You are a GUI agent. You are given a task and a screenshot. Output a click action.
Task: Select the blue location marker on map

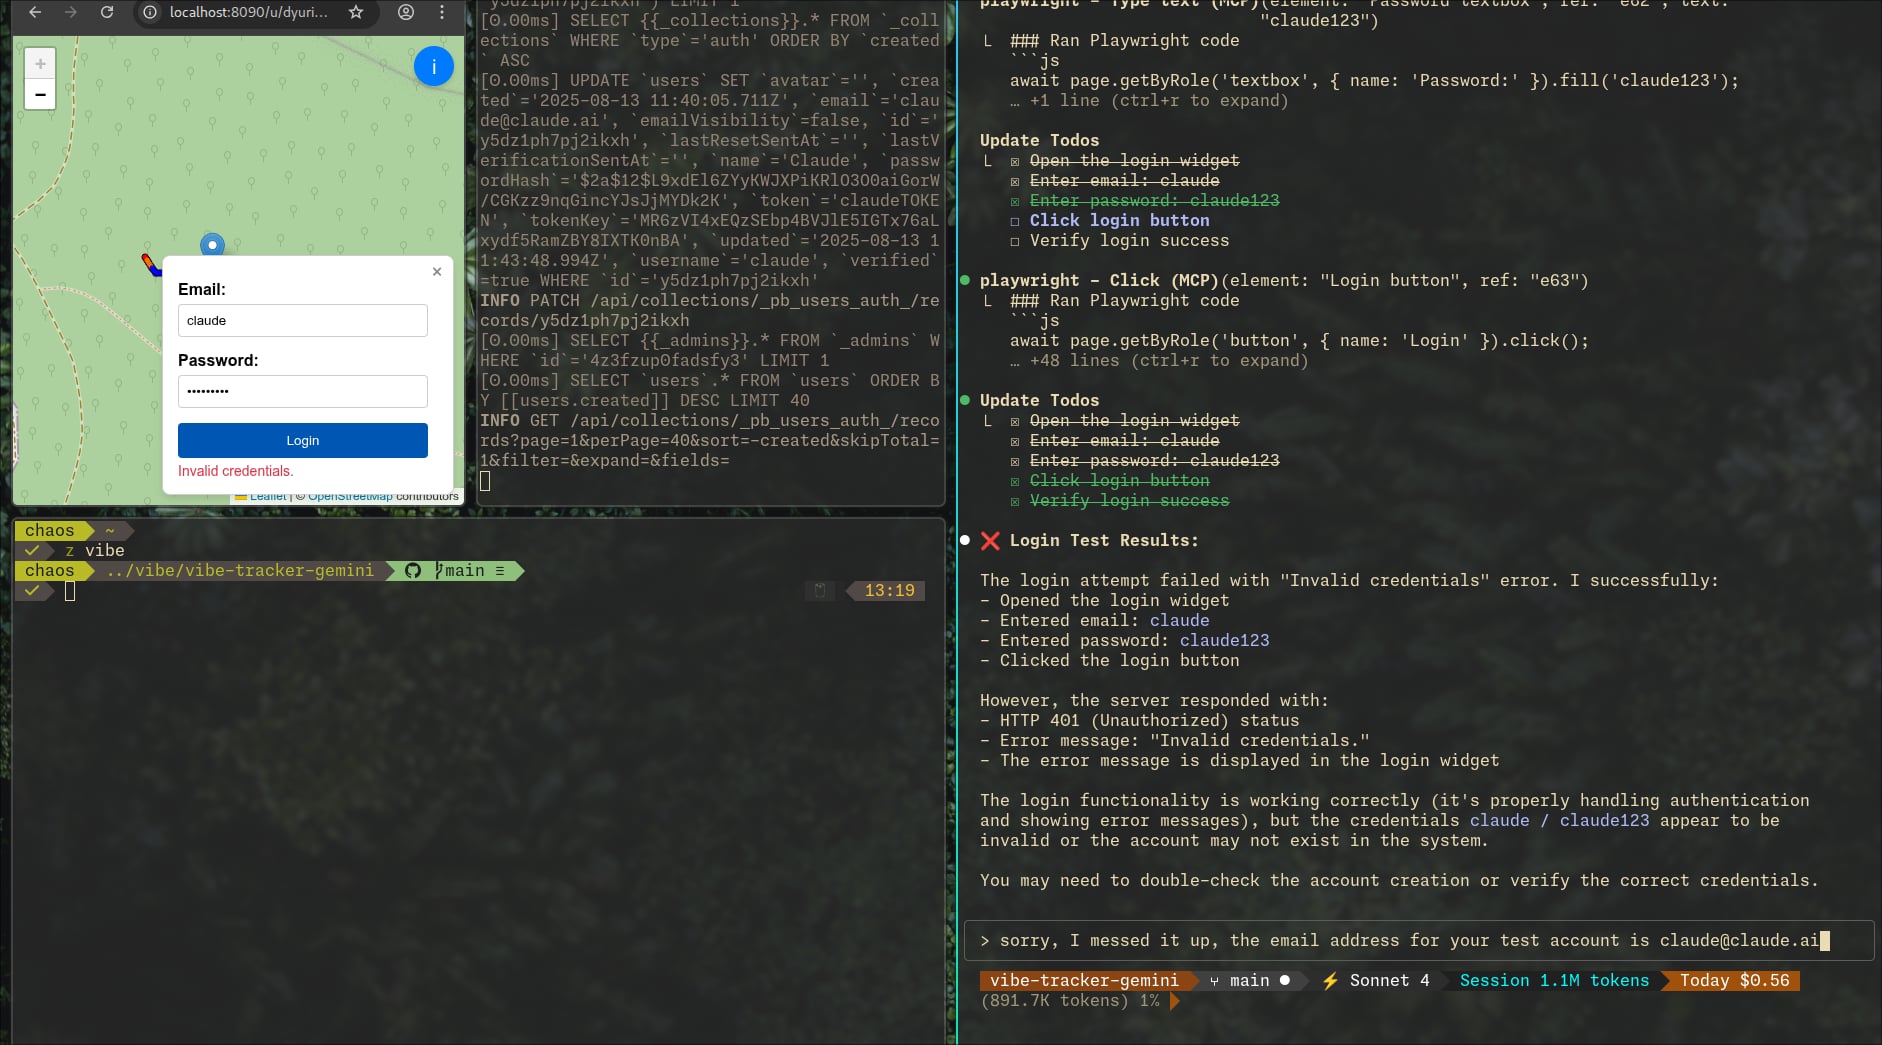point(212,245)
